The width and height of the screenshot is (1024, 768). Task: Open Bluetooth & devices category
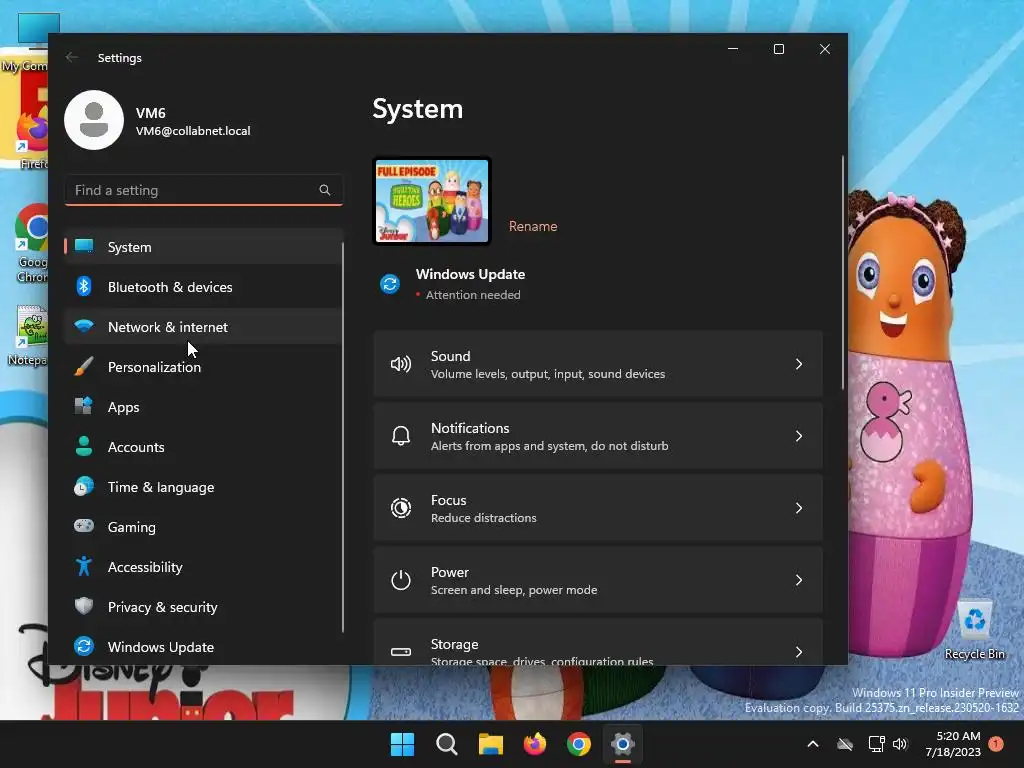tap(203, 287)
